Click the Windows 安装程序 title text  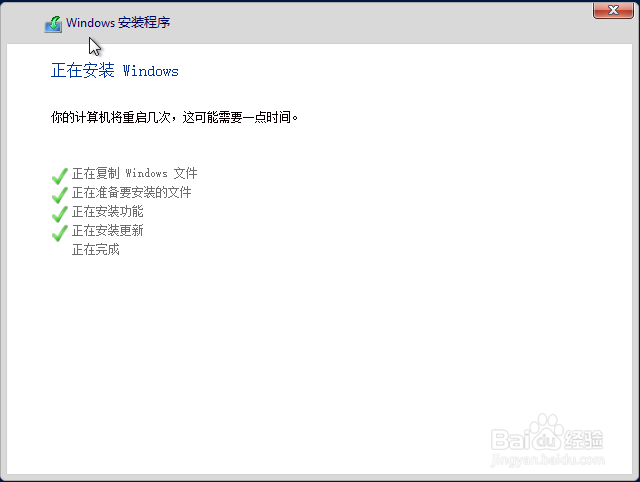click(118, 22)
